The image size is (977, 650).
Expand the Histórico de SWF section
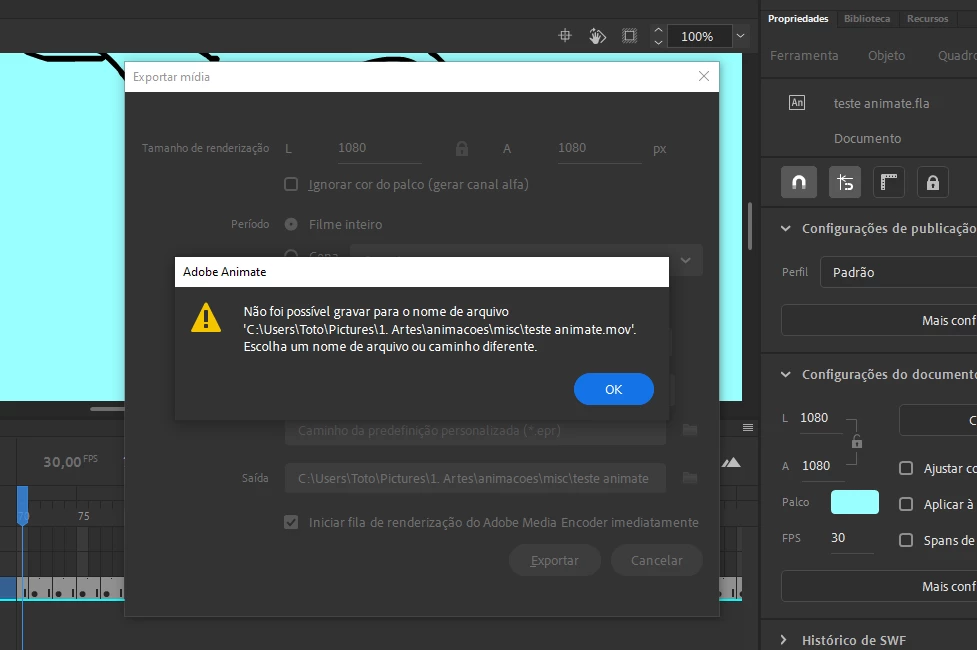(784, 640)
